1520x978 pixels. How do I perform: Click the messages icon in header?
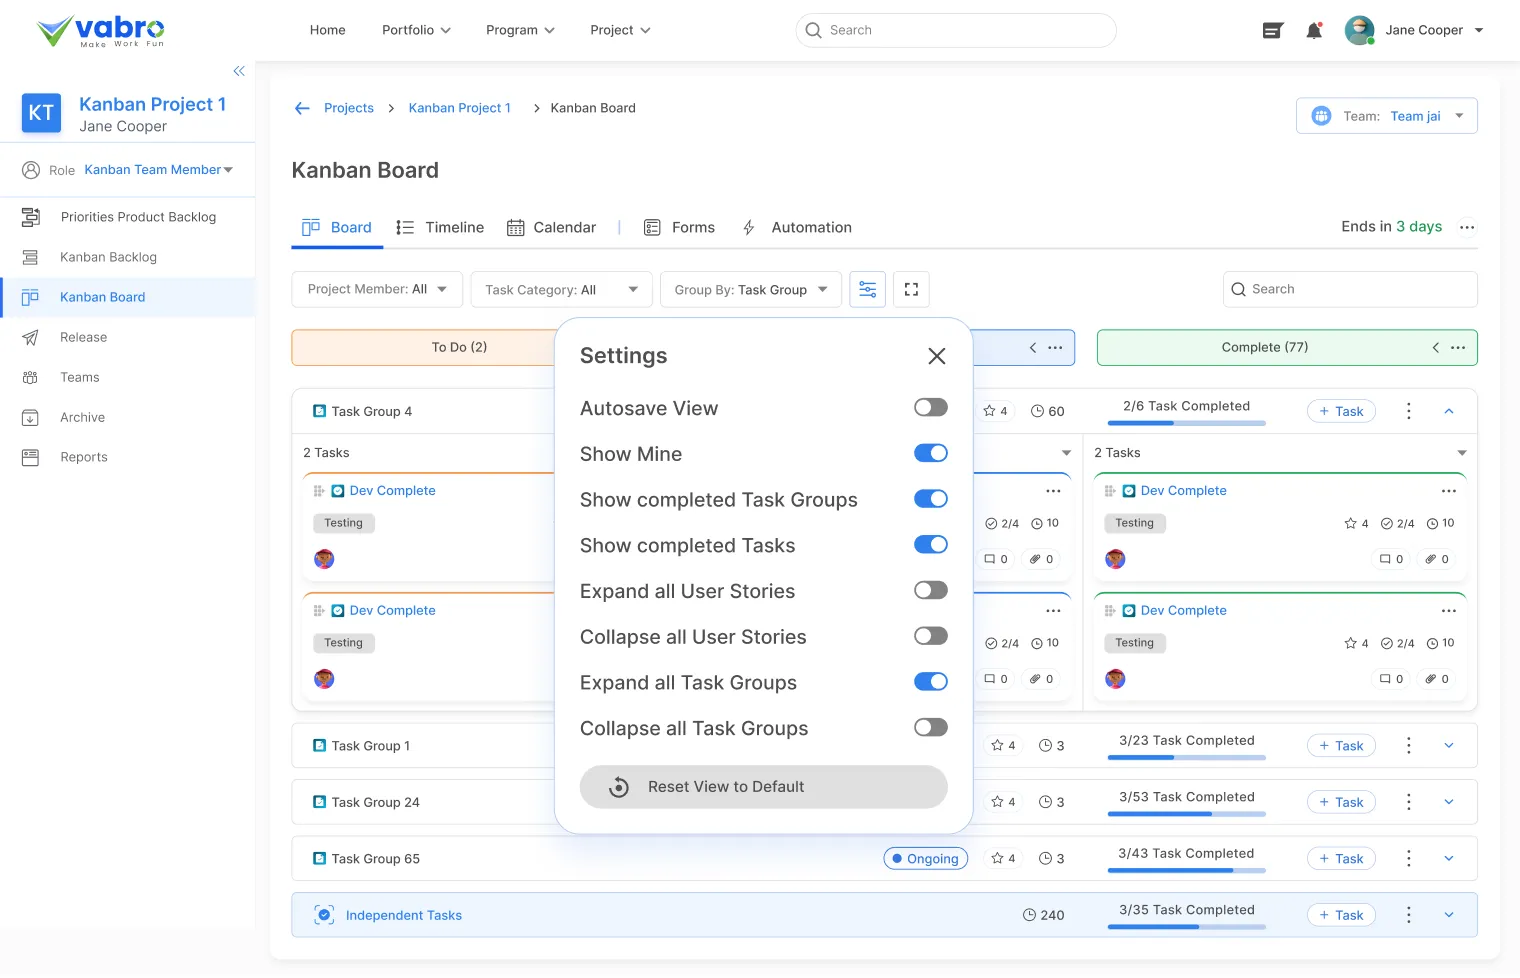point(1272,31)
